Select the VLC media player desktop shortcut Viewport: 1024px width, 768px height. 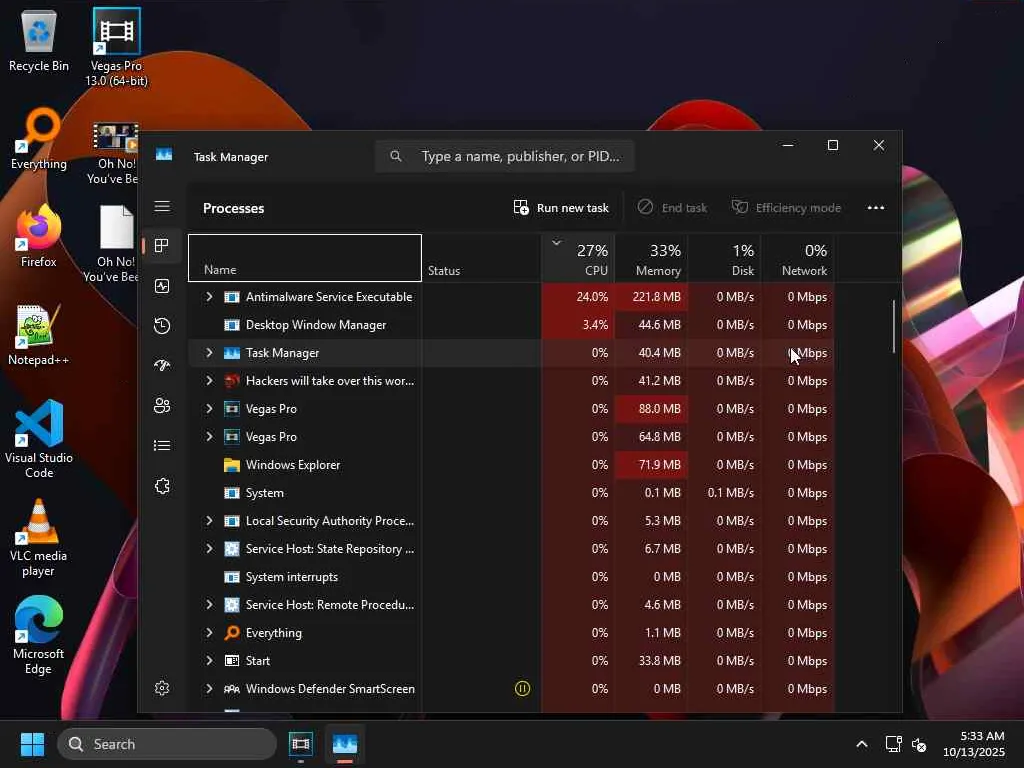coord(39,537)
